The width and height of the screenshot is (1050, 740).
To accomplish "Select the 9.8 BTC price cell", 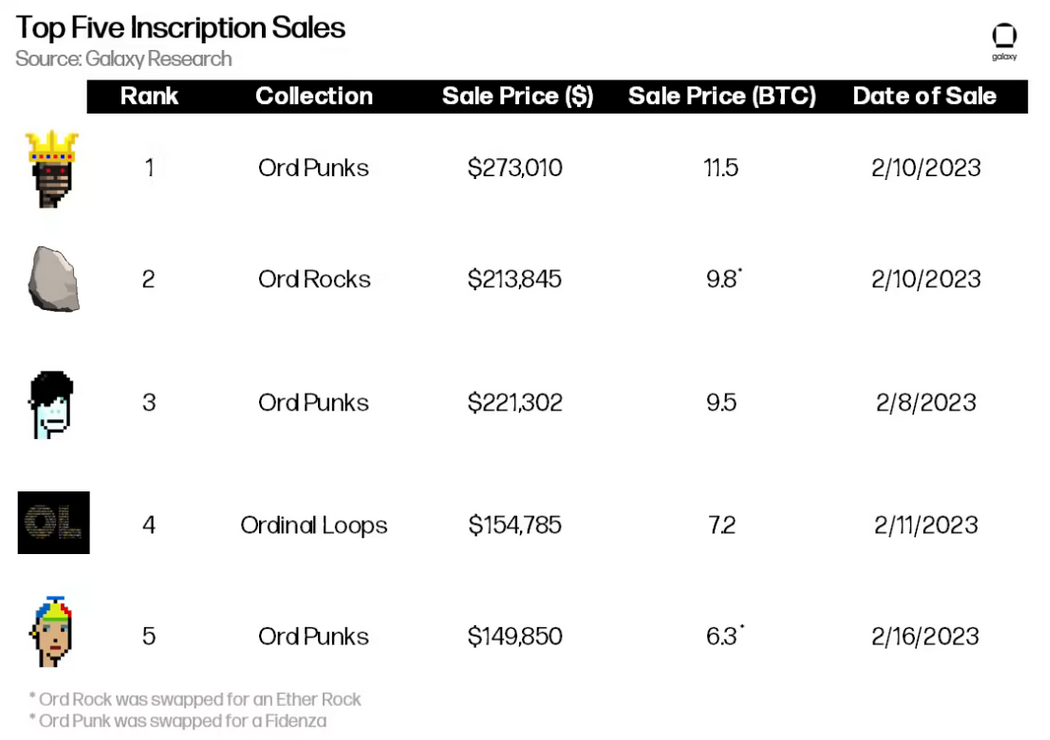I will tap(724, 278).
